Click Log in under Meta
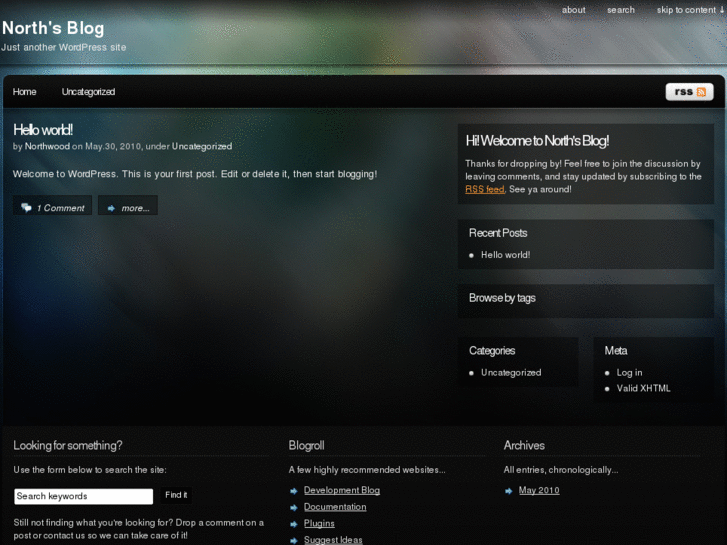Image resolution: width=727 pixels, height=545 pixels. coord(629,372)
